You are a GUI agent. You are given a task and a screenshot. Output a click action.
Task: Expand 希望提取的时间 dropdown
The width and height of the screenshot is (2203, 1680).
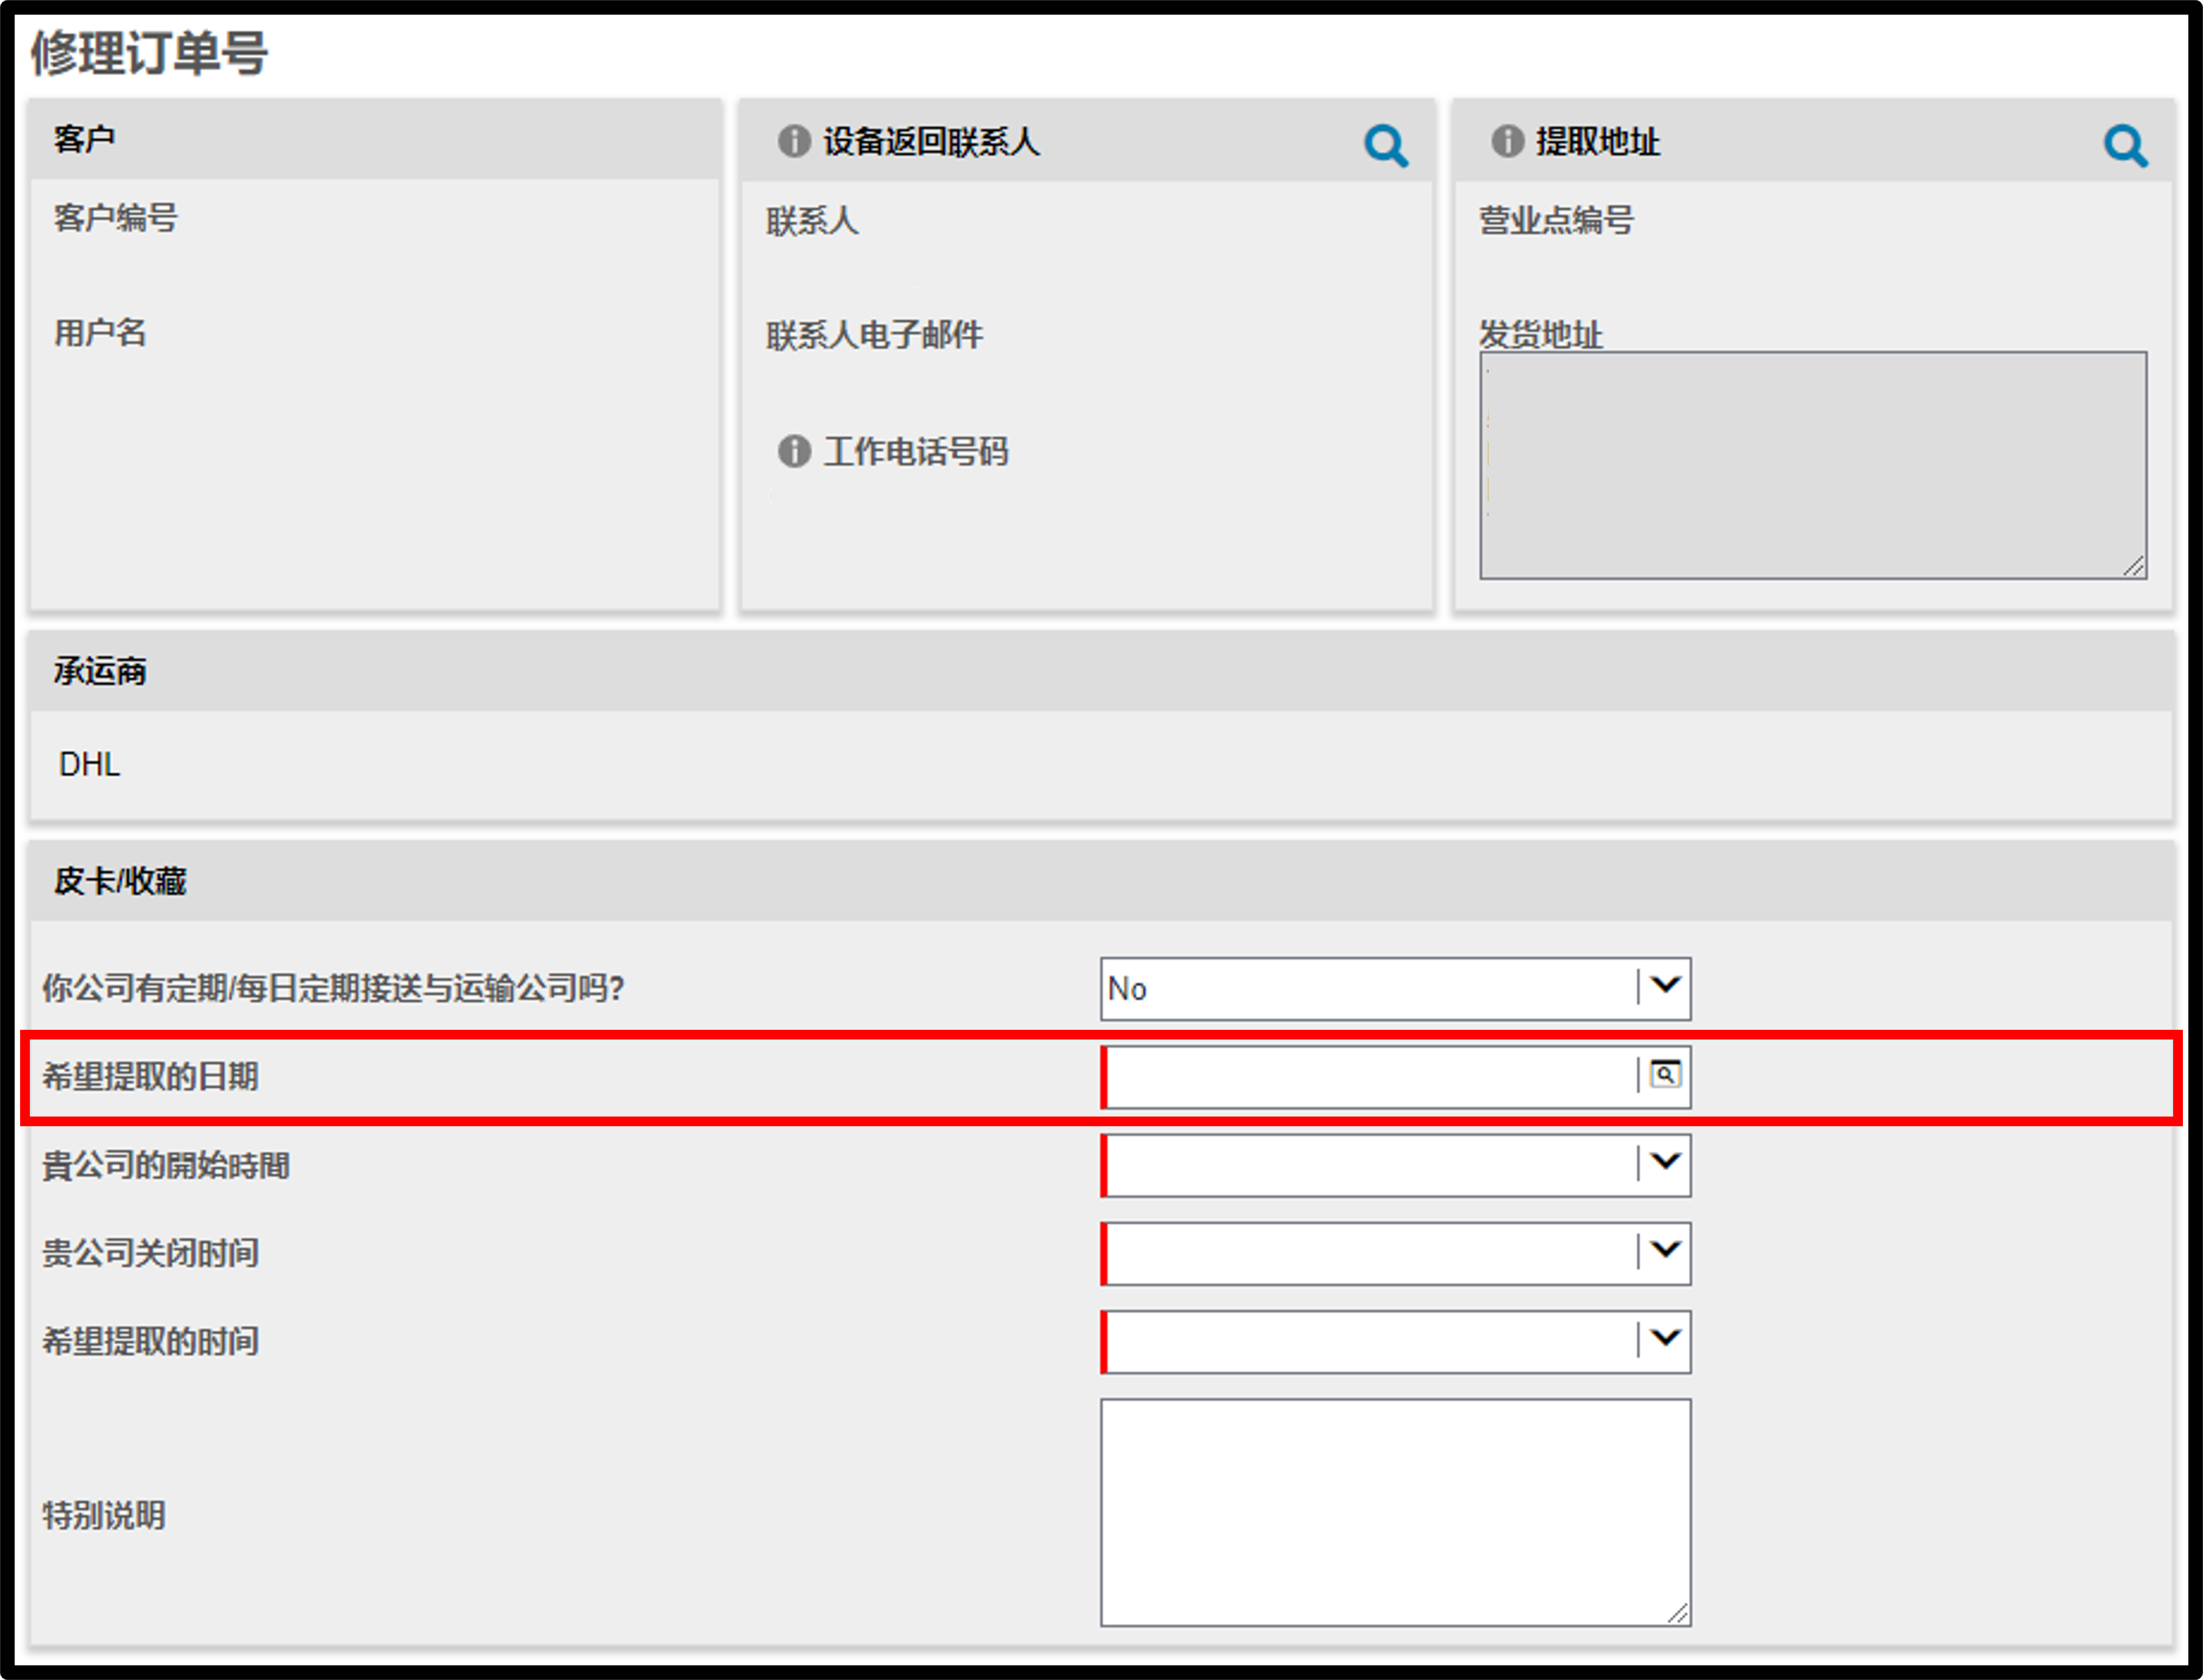point(1665,1338)
